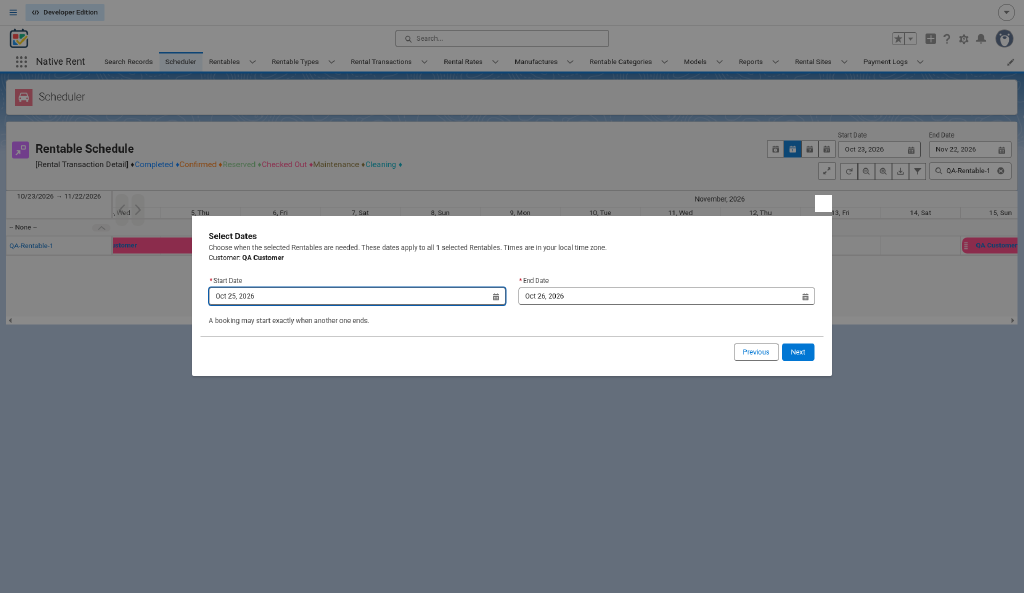Download the schedule export icon
Image resolution: width=1024 pixels, height=593 pixels.
pos(900,171)
